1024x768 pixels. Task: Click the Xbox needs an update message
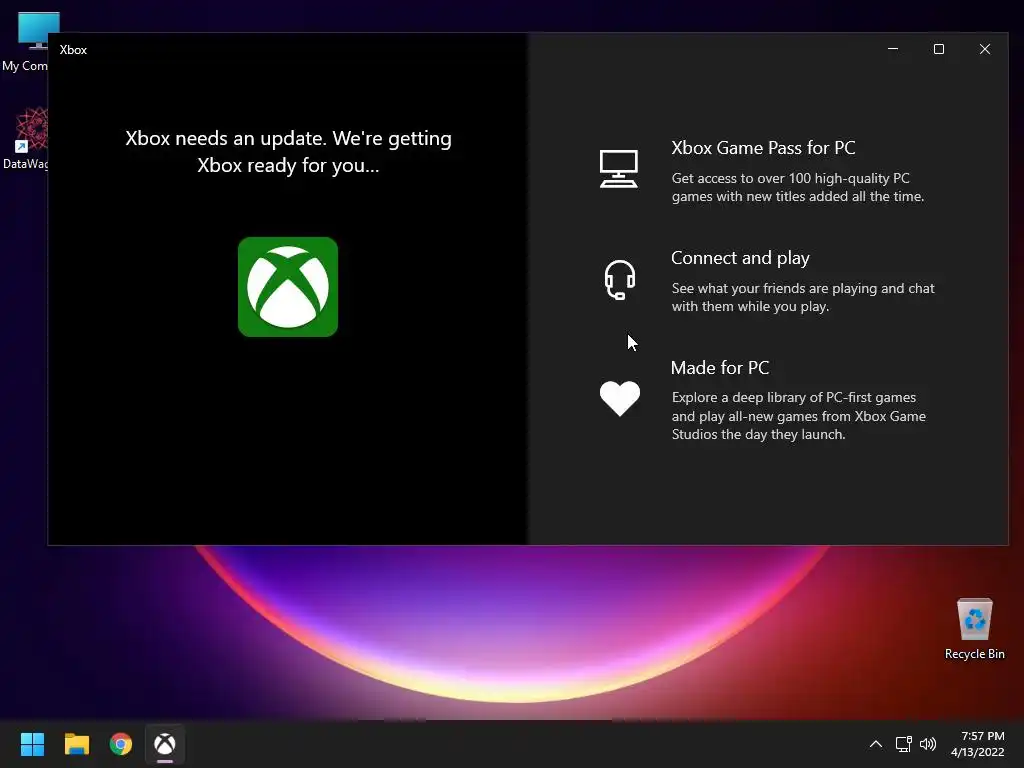click(x=288, y=152)
